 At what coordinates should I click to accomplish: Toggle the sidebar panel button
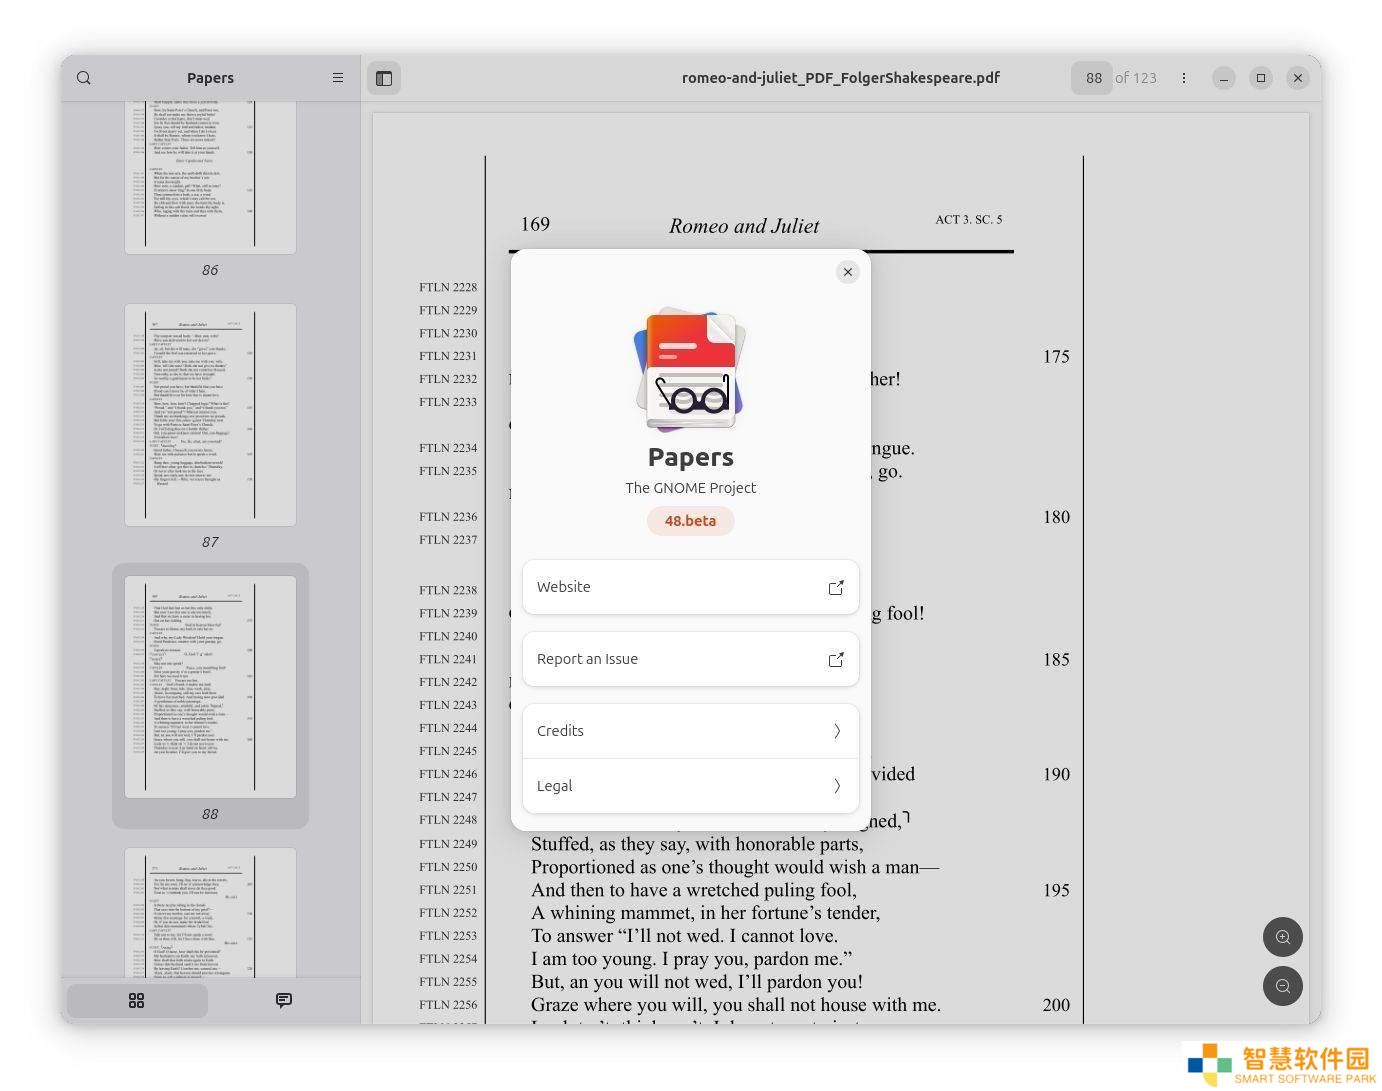tap(384, 78)
